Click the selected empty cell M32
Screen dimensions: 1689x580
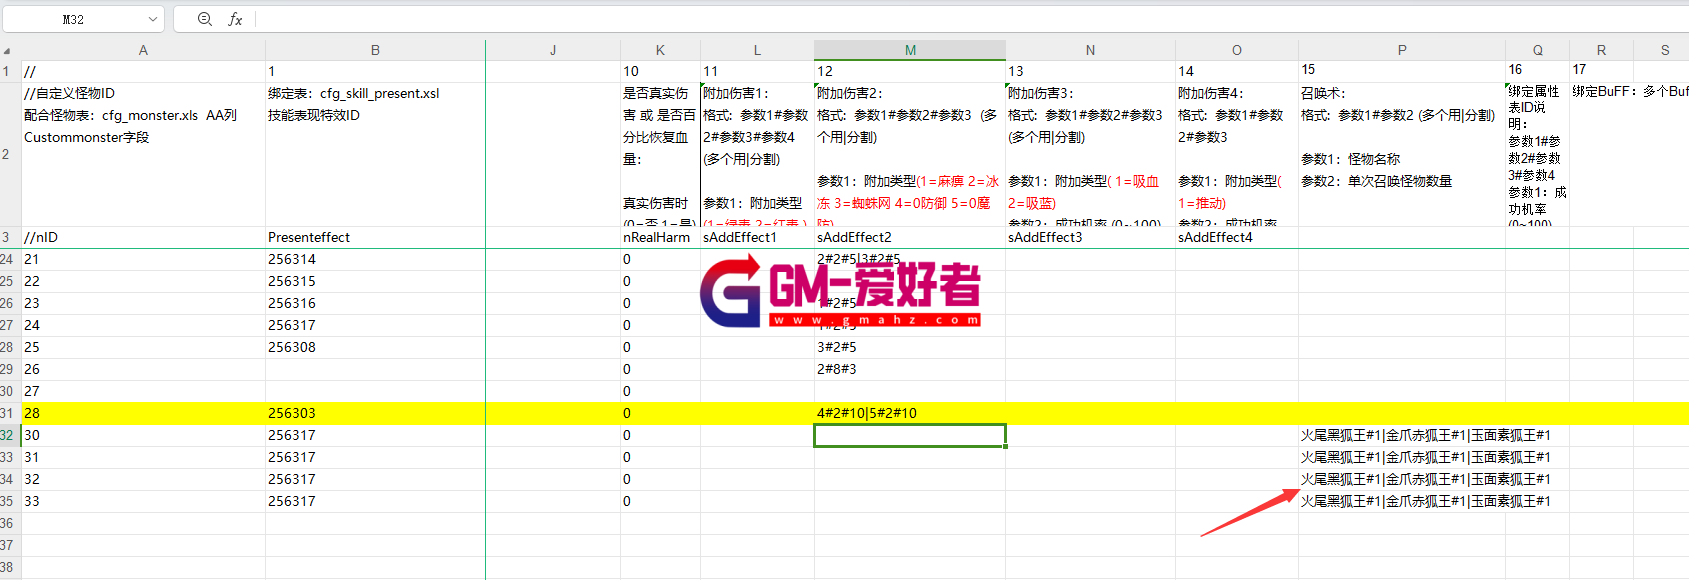pyautogui.click(x=910, y=435)
